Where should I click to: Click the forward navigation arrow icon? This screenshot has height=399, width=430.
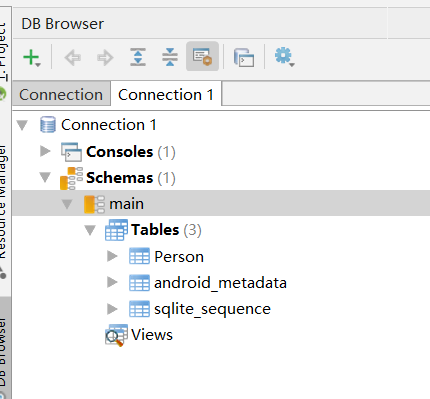pyautogui.click(x=105, y=57)
